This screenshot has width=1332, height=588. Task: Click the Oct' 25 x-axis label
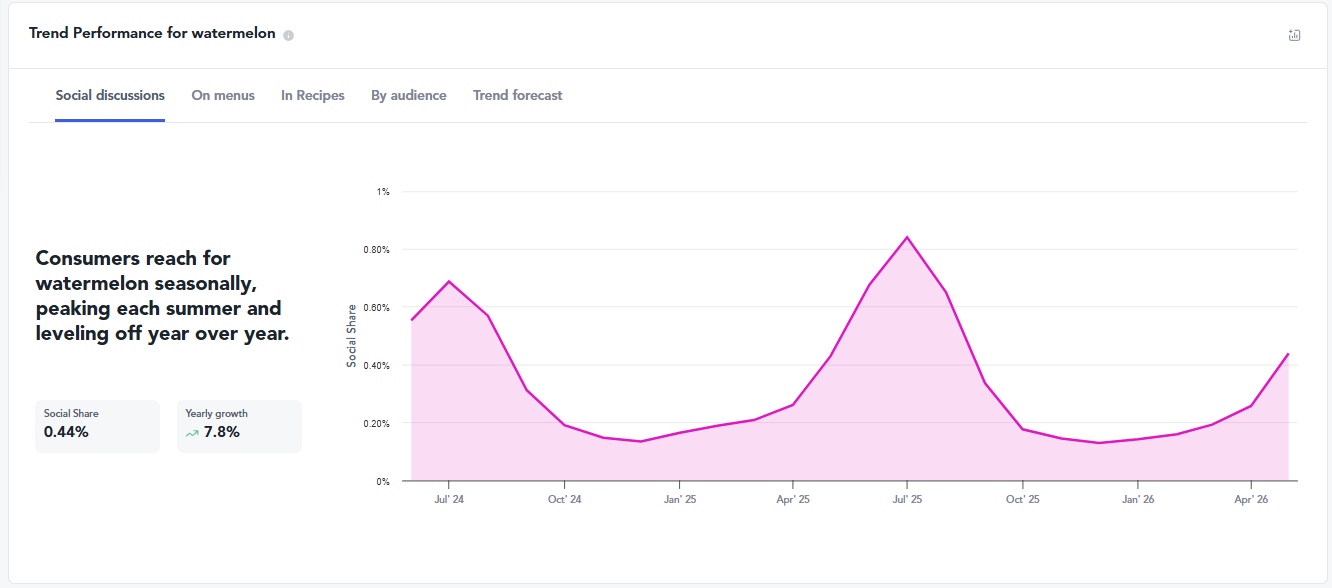[x=1022, y=499]
